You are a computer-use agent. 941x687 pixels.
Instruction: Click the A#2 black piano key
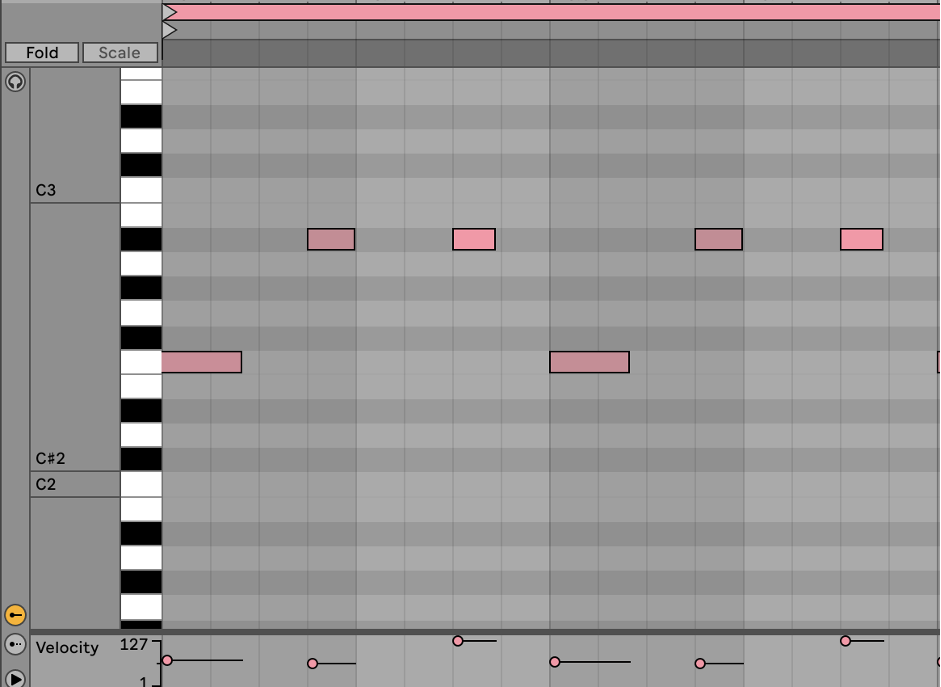pyautogui.click(x=141, y=239)
